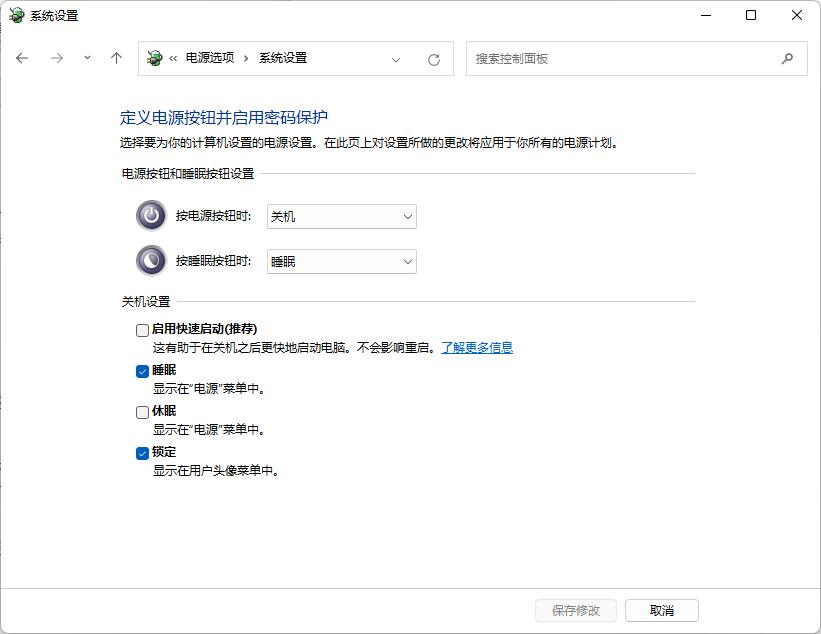Go back with the left arrow
The width and height of the screenshot is (821, 634).
[22, 58]
